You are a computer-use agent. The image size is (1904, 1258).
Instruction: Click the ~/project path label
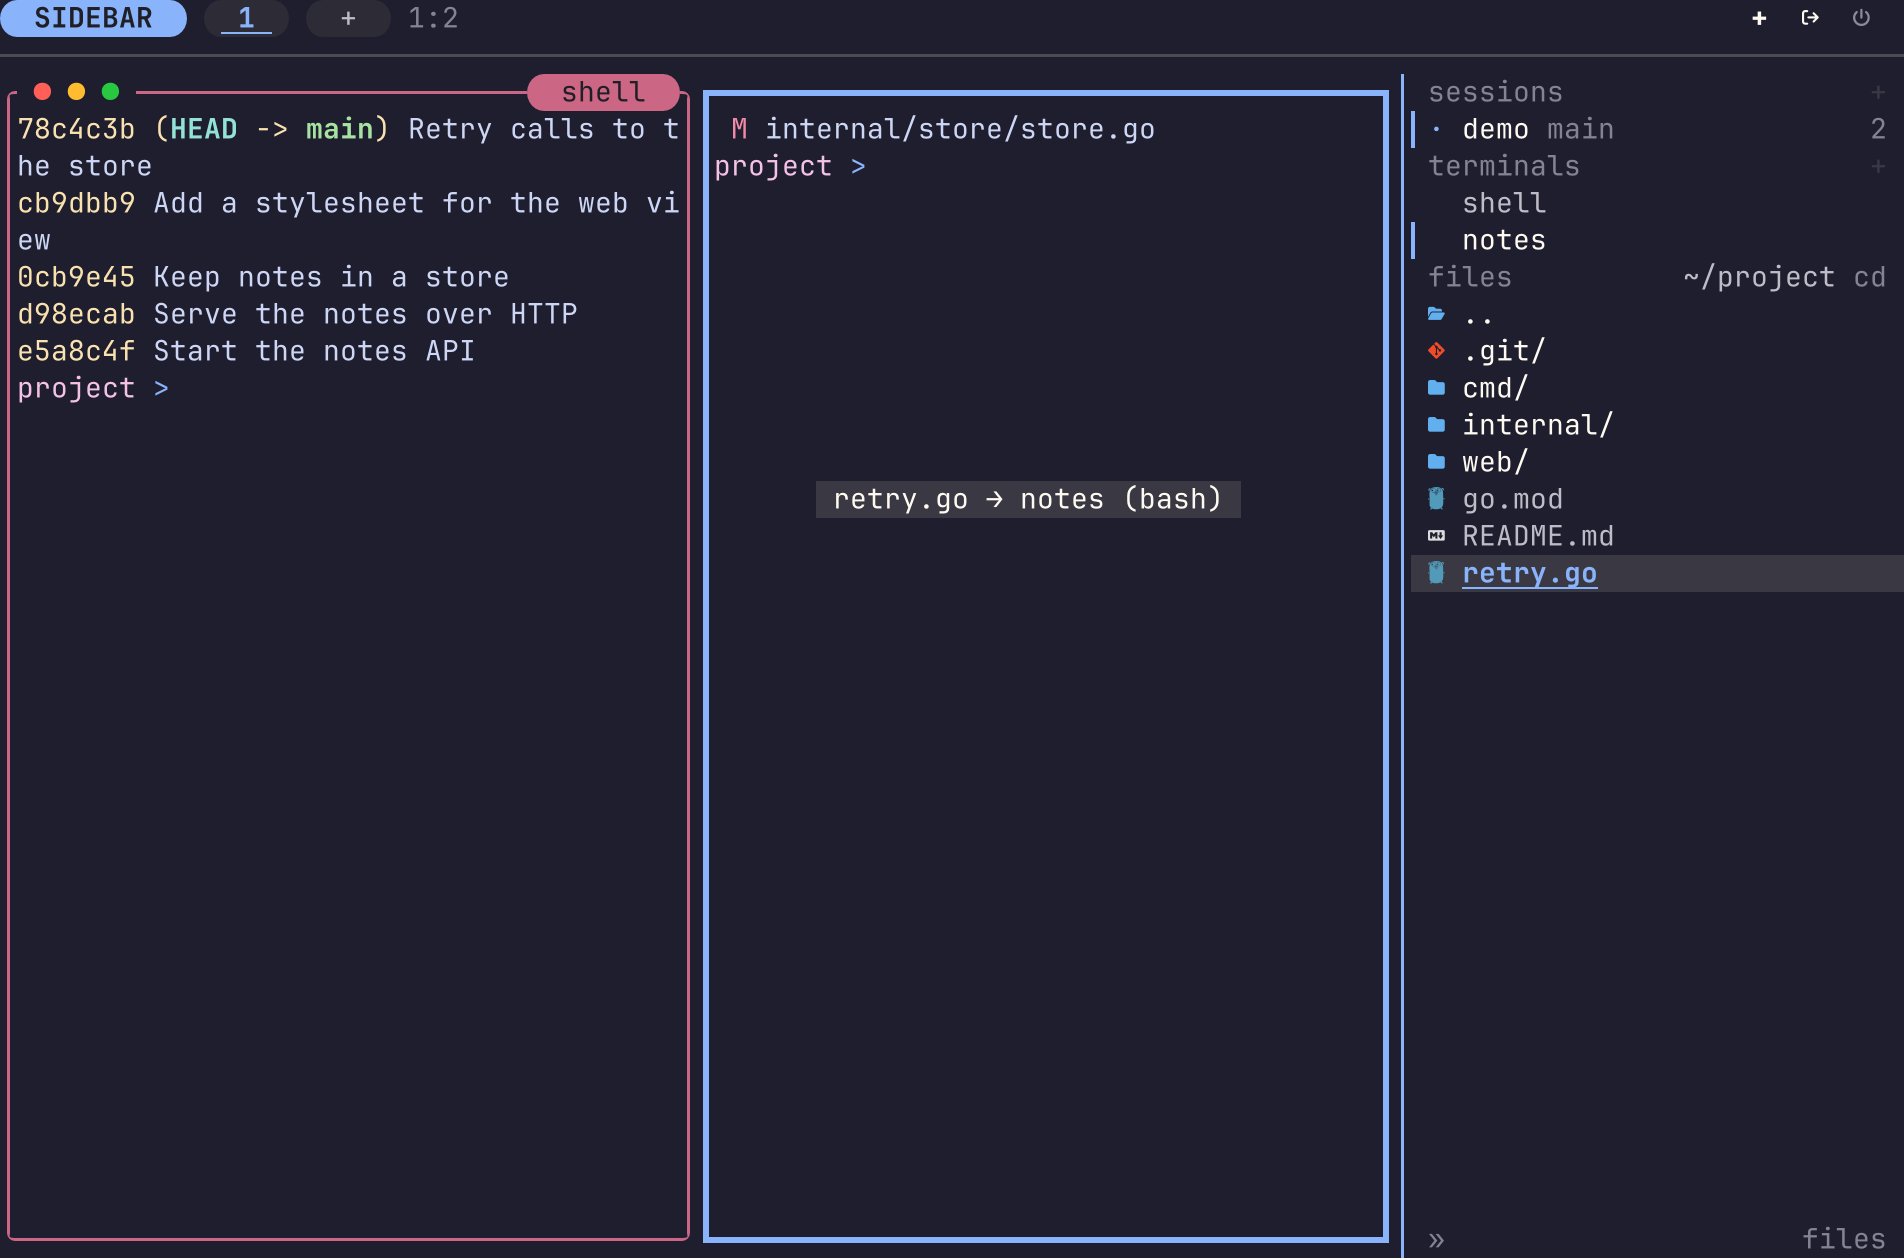1759,277
